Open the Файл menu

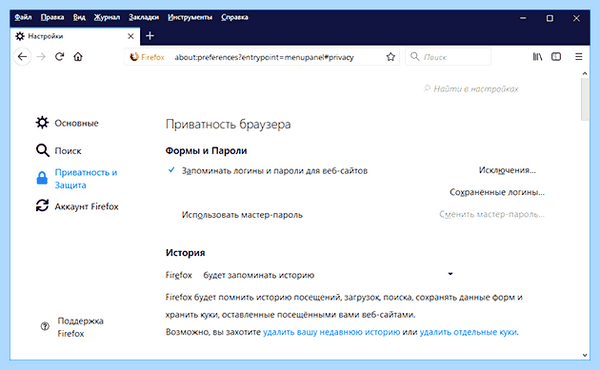23,17
